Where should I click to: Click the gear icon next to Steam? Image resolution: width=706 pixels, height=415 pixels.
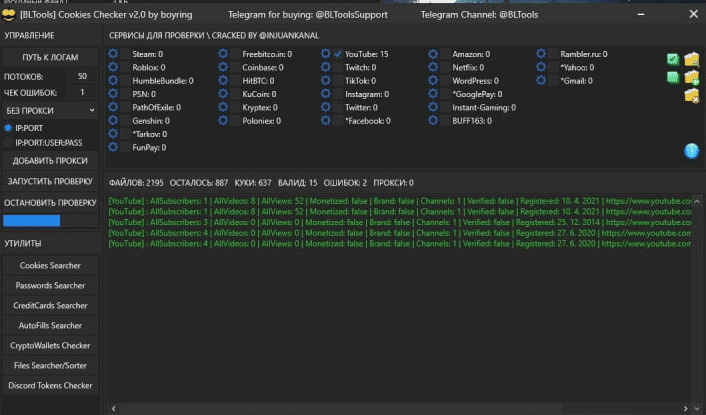point(113,54)
